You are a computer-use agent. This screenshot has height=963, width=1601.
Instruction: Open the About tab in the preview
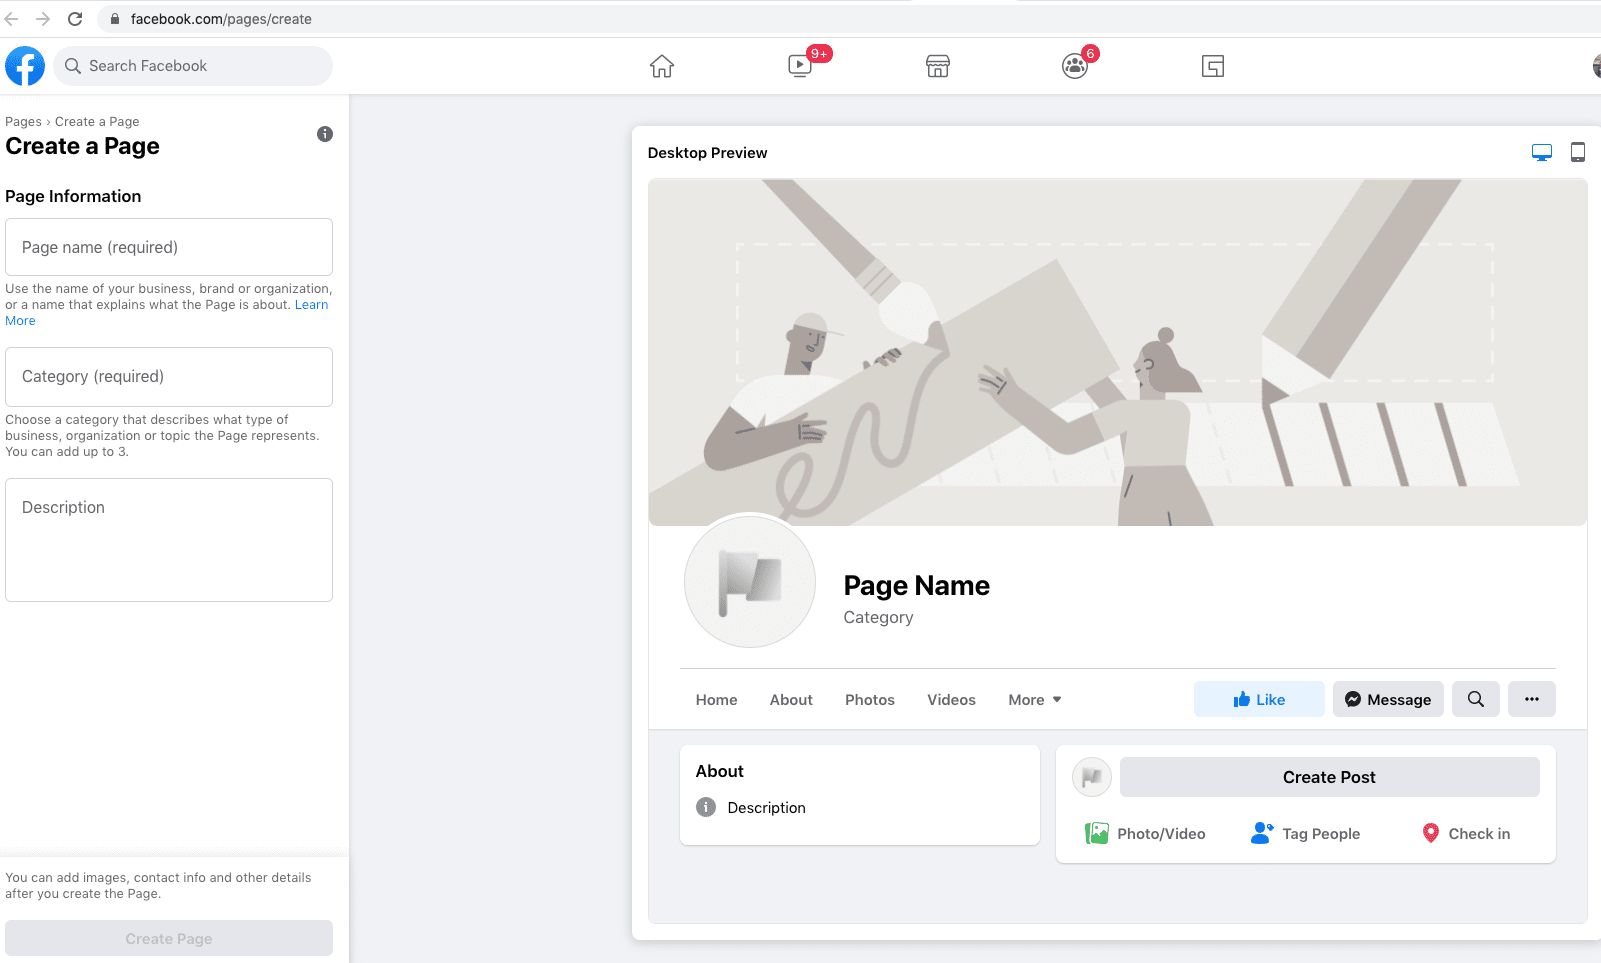pos(790,699)
